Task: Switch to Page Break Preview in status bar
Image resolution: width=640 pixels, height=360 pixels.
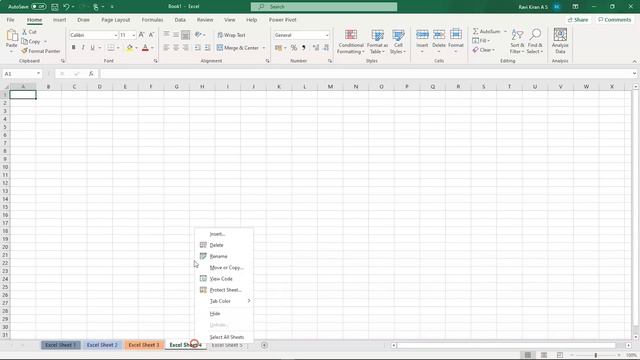Action: pyautogui.click(x=560, y=355)
